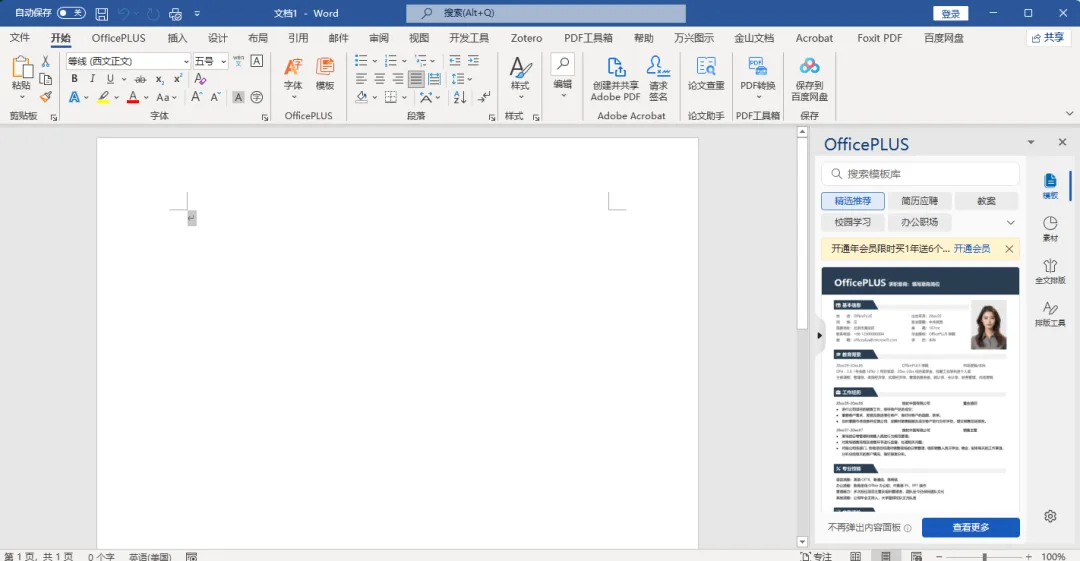1080x561 pixels.
Task: Open the 设计 ribbon tab
Action: click(218, 38)
